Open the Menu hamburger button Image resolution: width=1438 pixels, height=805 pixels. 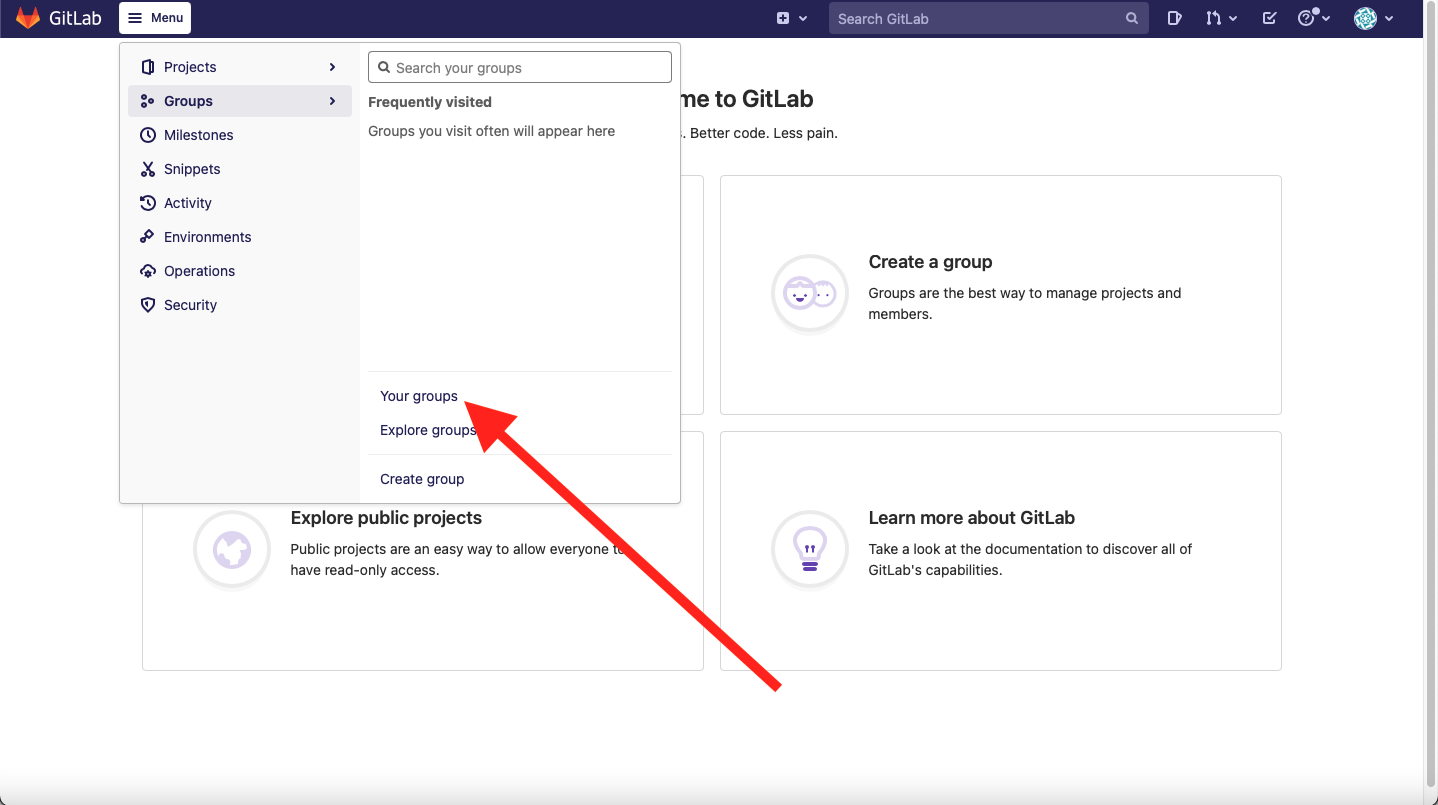[155, 18]
